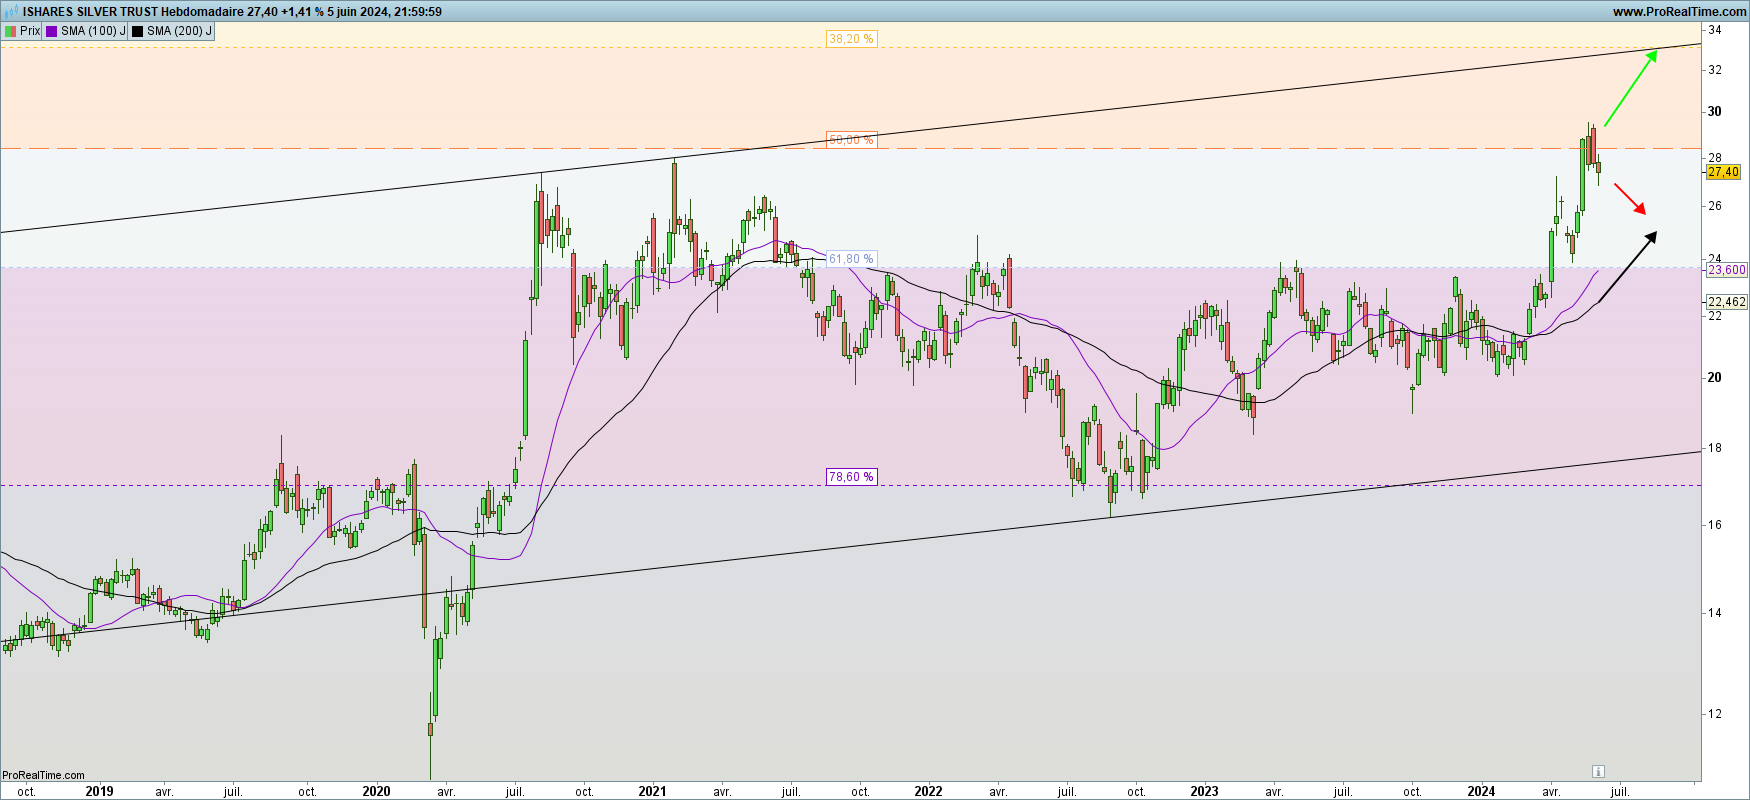Click the 38,20 % Fibonacci level label
Screen dimensions: 1750x800
pos(851,39)
